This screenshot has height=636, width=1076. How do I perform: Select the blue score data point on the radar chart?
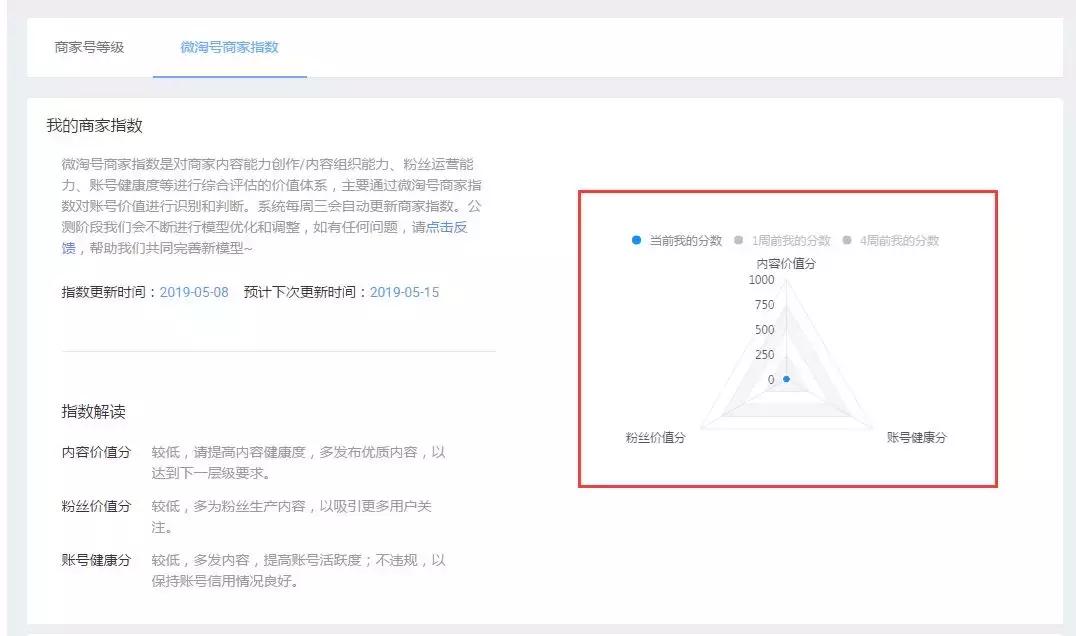click(789, 379)
